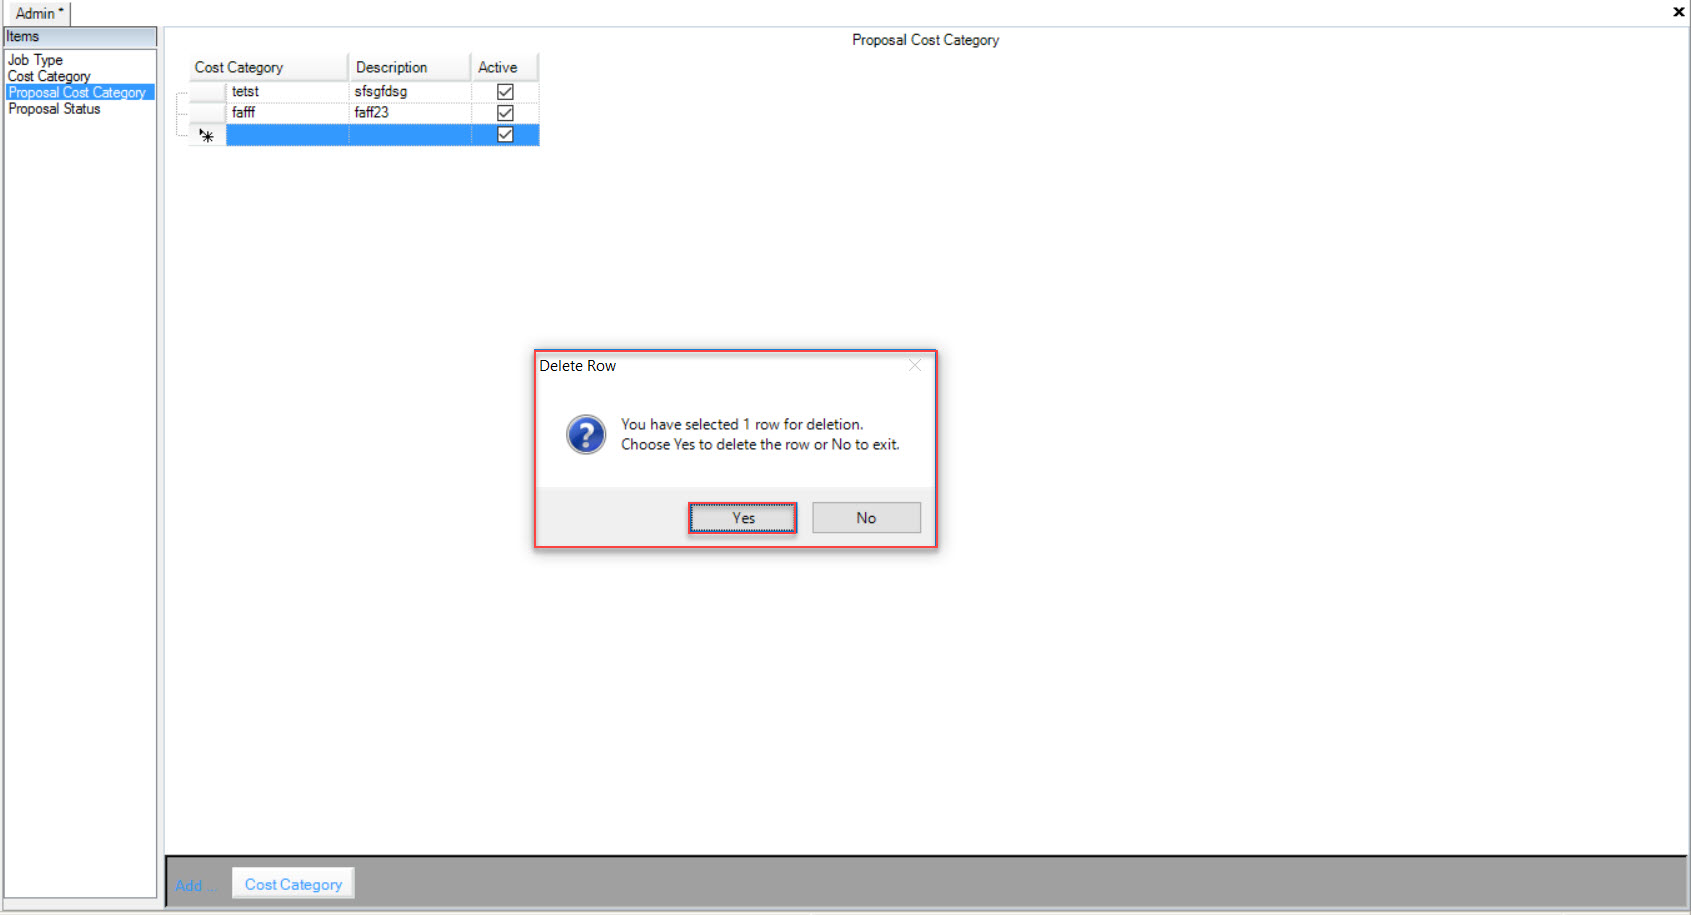The image size is (1691, 915).
Task: Sort by Active column header
Action: [x=505, y=67]
